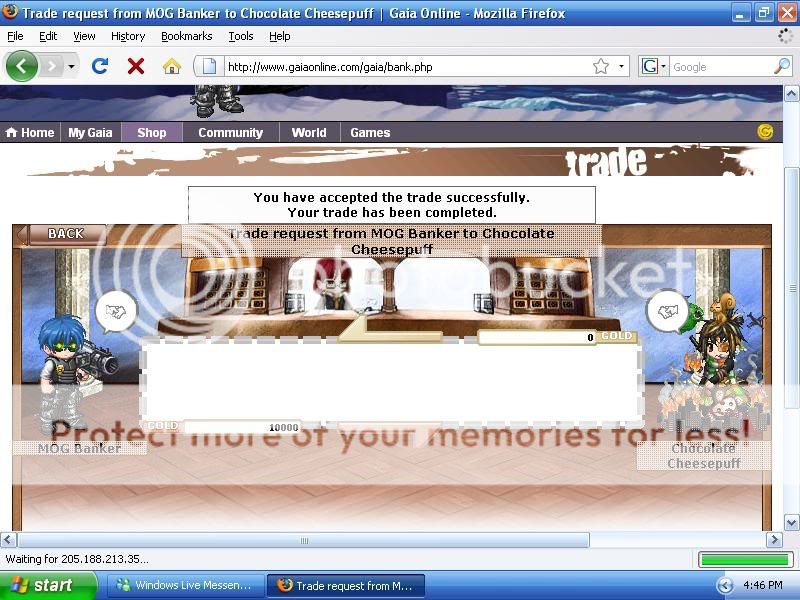The image size is (800, 600).
Task: Click the BACK button above the trade screen
Action: coord(64,232)
